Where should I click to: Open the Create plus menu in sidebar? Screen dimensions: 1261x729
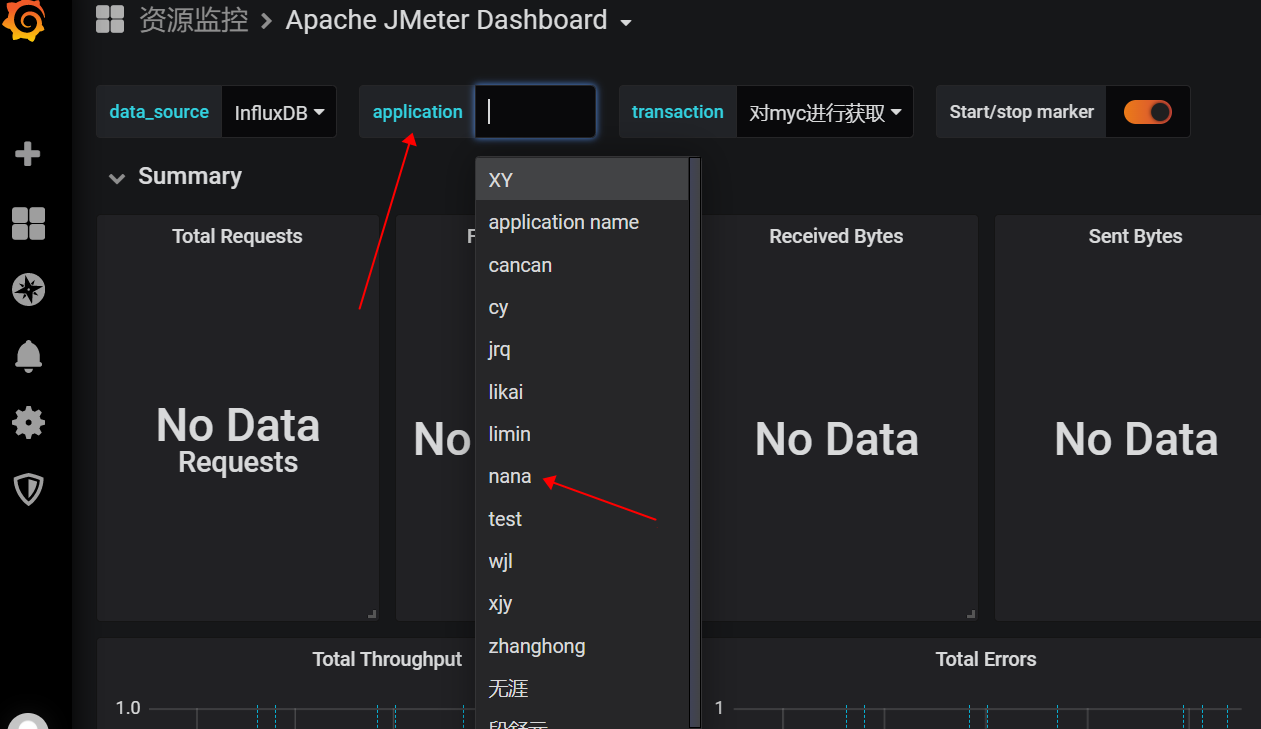pyautogui.click(x=28, y=154)
